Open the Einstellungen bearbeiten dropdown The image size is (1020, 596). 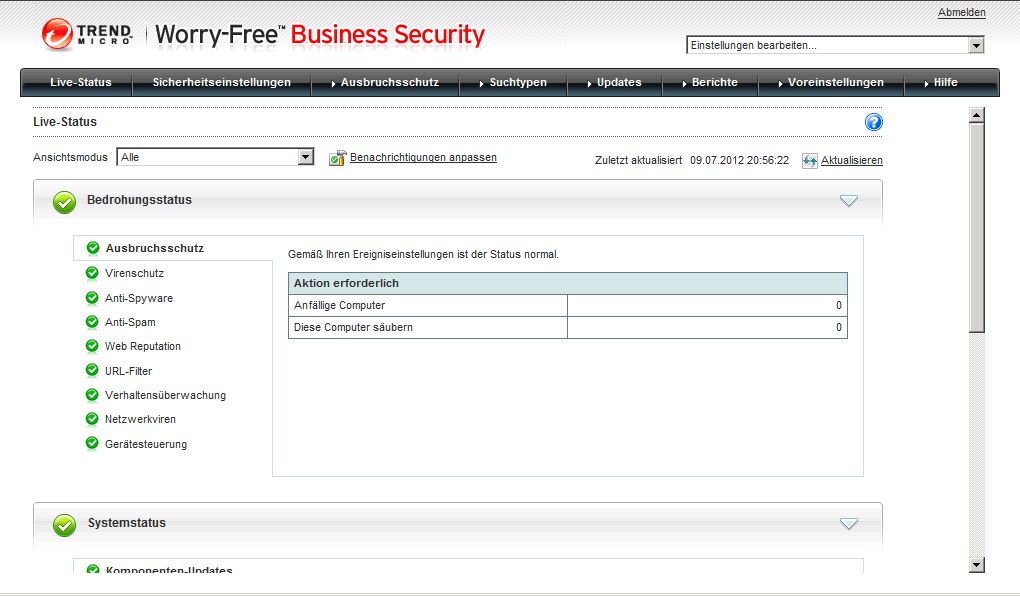(976, 45)
